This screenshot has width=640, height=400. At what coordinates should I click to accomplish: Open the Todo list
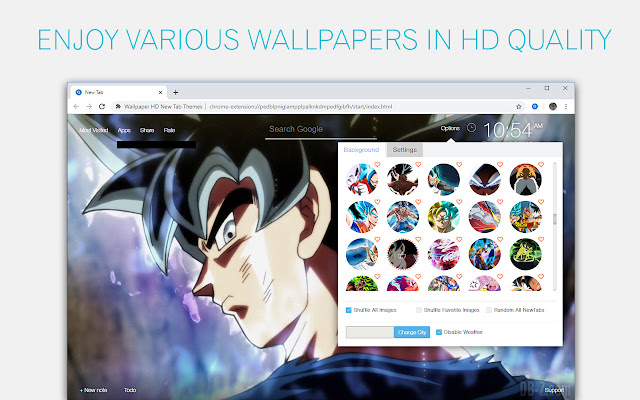click(x=130, y=390)
